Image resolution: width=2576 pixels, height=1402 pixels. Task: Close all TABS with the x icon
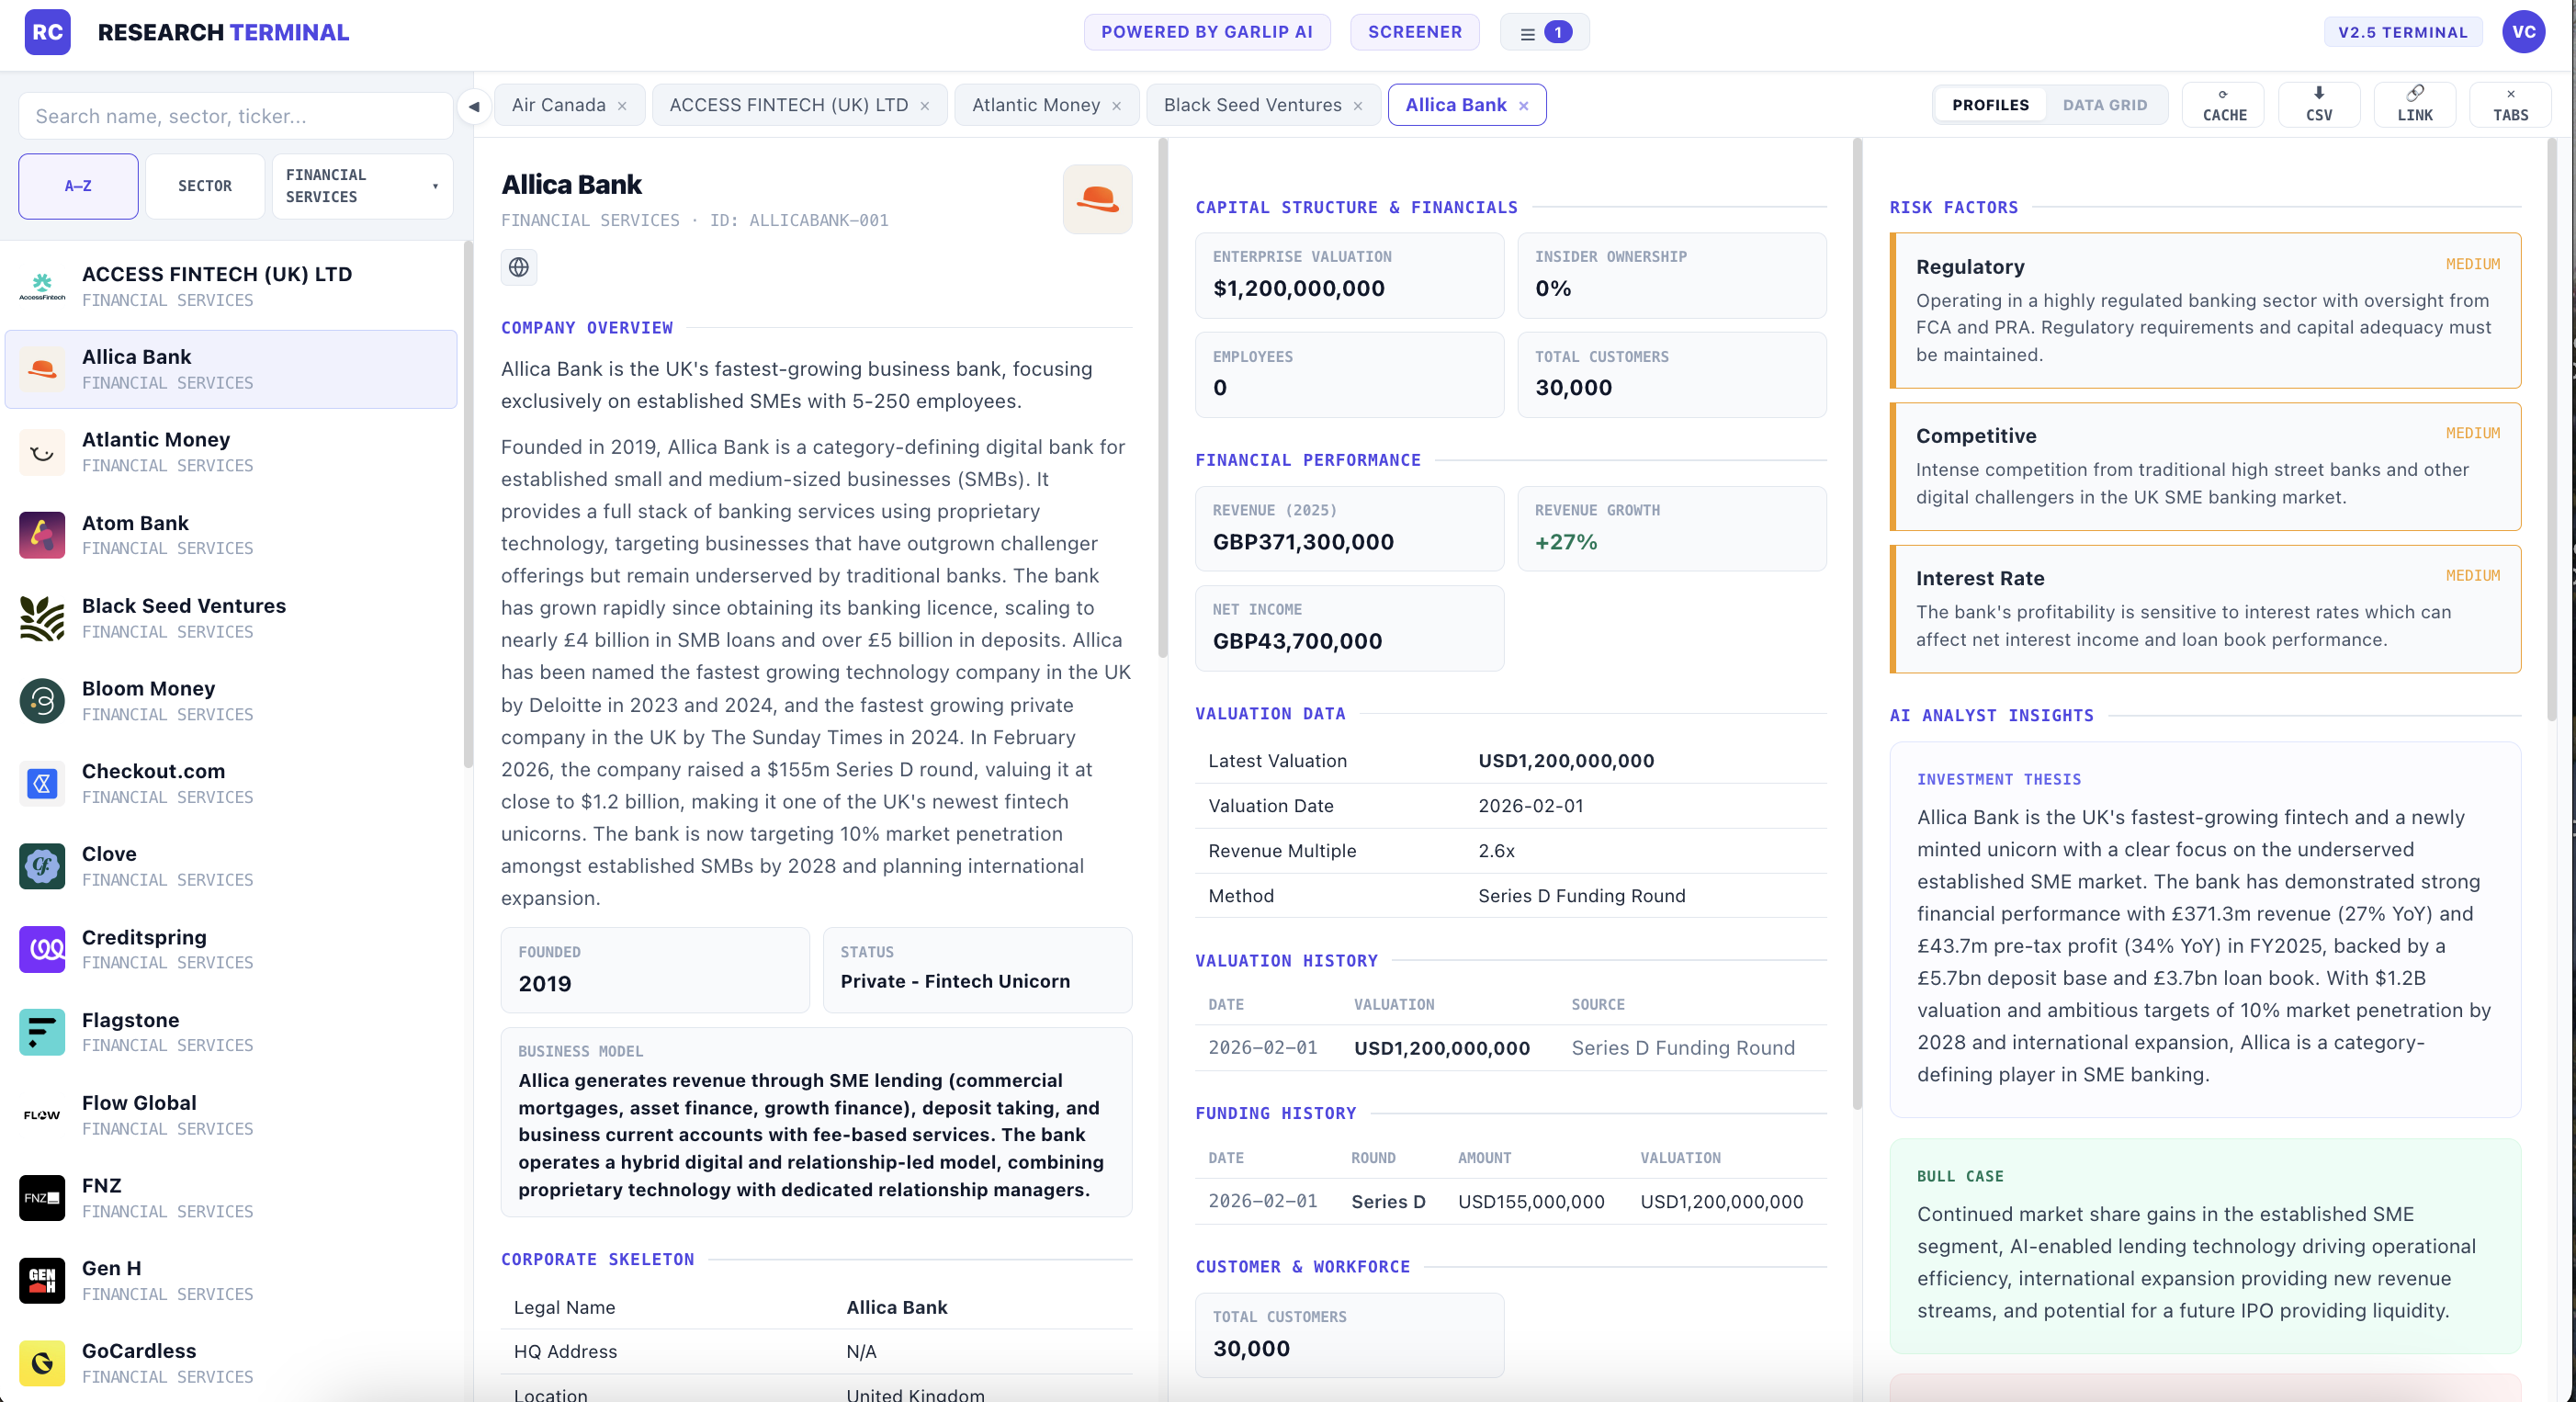2510,105
